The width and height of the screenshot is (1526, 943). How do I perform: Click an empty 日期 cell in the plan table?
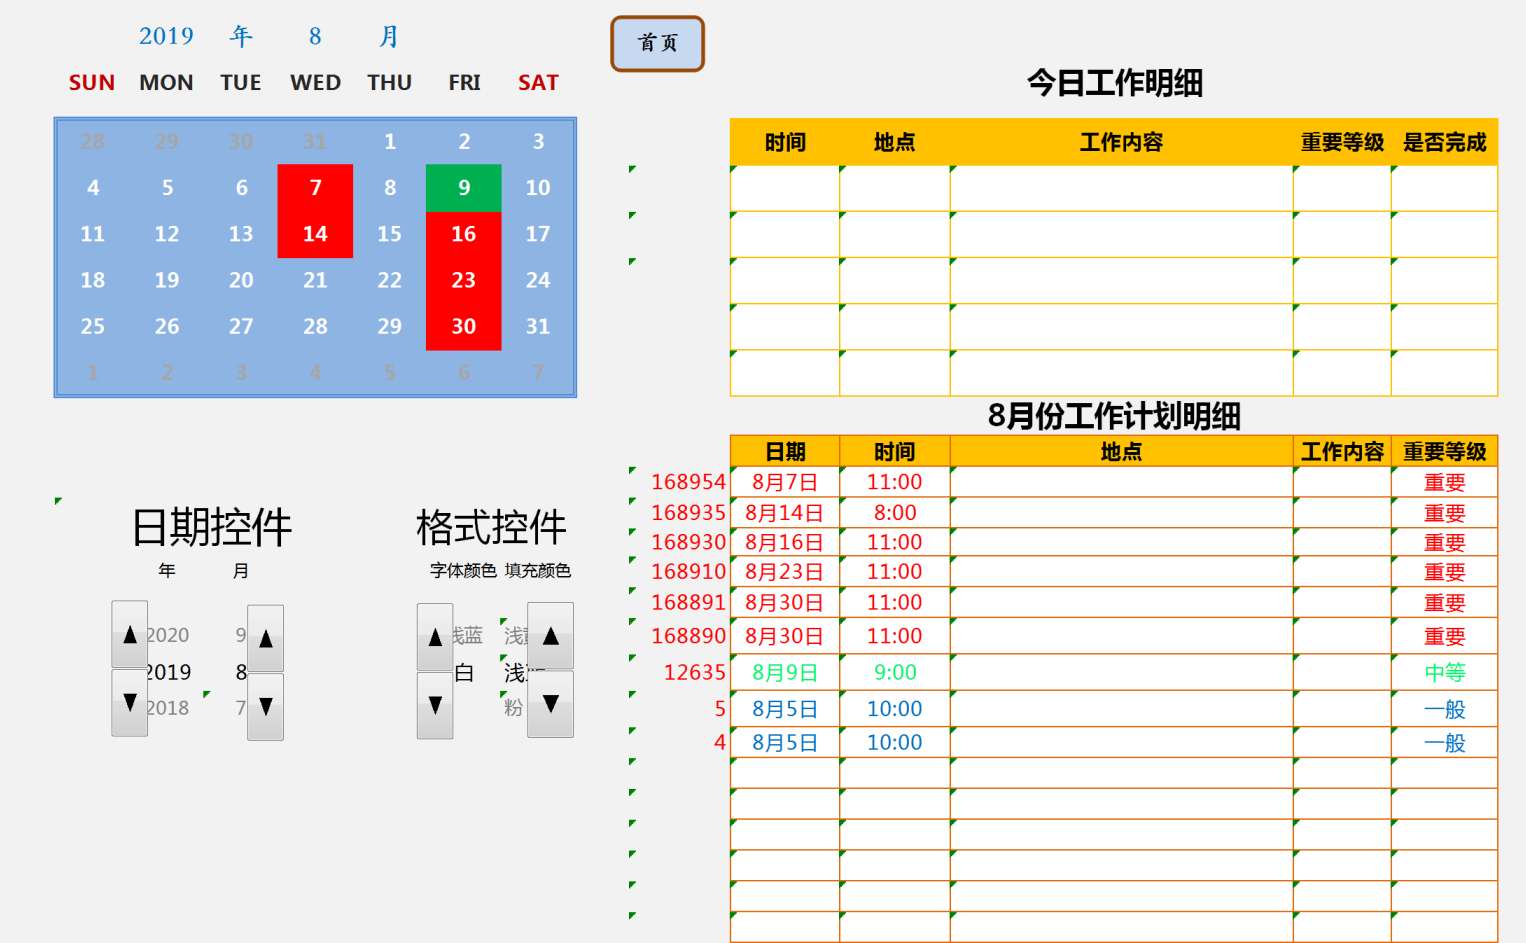(x=785, y=772)
